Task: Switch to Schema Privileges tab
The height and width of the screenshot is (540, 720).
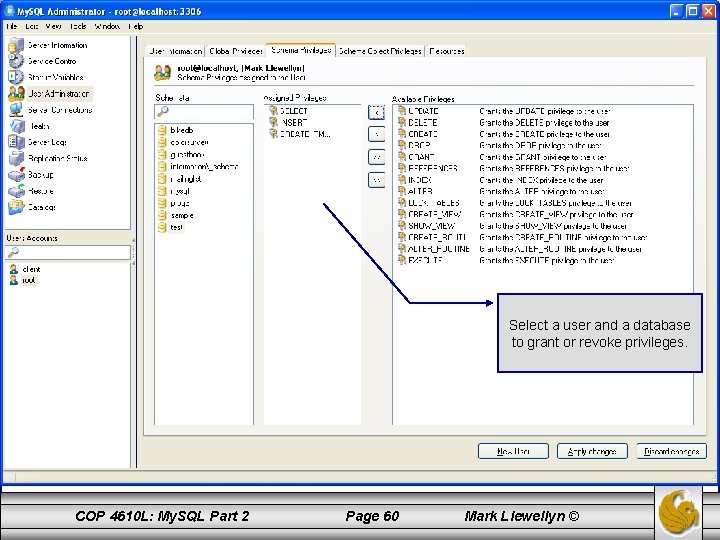Action: pyautogui.click(x=301, y=50)
